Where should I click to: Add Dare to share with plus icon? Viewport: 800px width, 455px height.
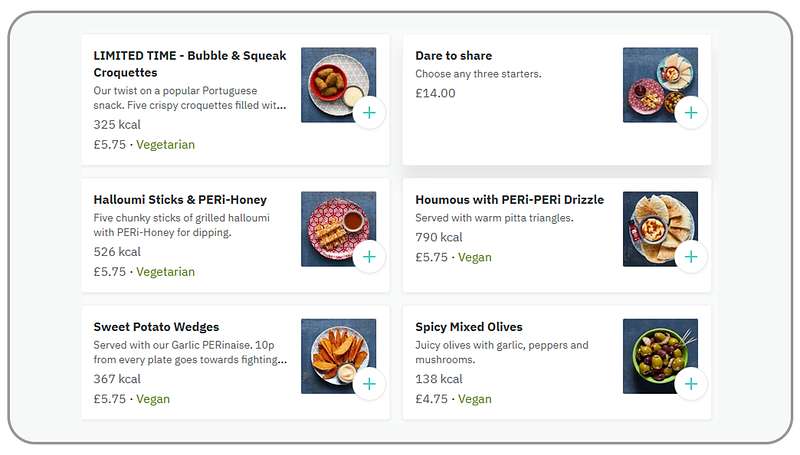(x=691, y=113)
